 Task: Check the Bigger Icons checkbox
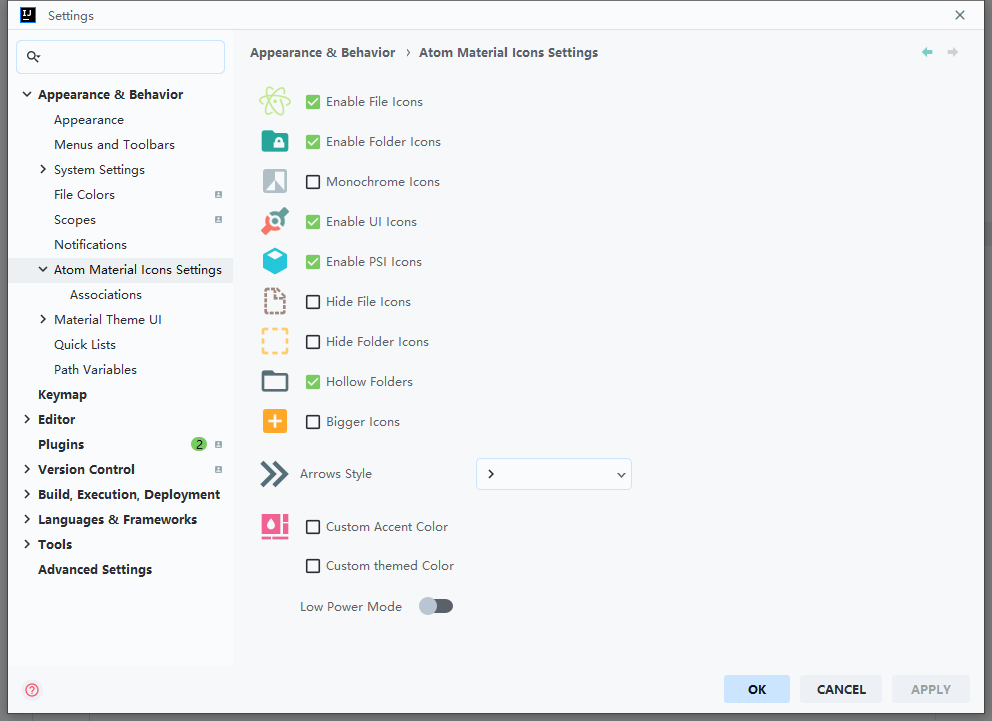313,422
